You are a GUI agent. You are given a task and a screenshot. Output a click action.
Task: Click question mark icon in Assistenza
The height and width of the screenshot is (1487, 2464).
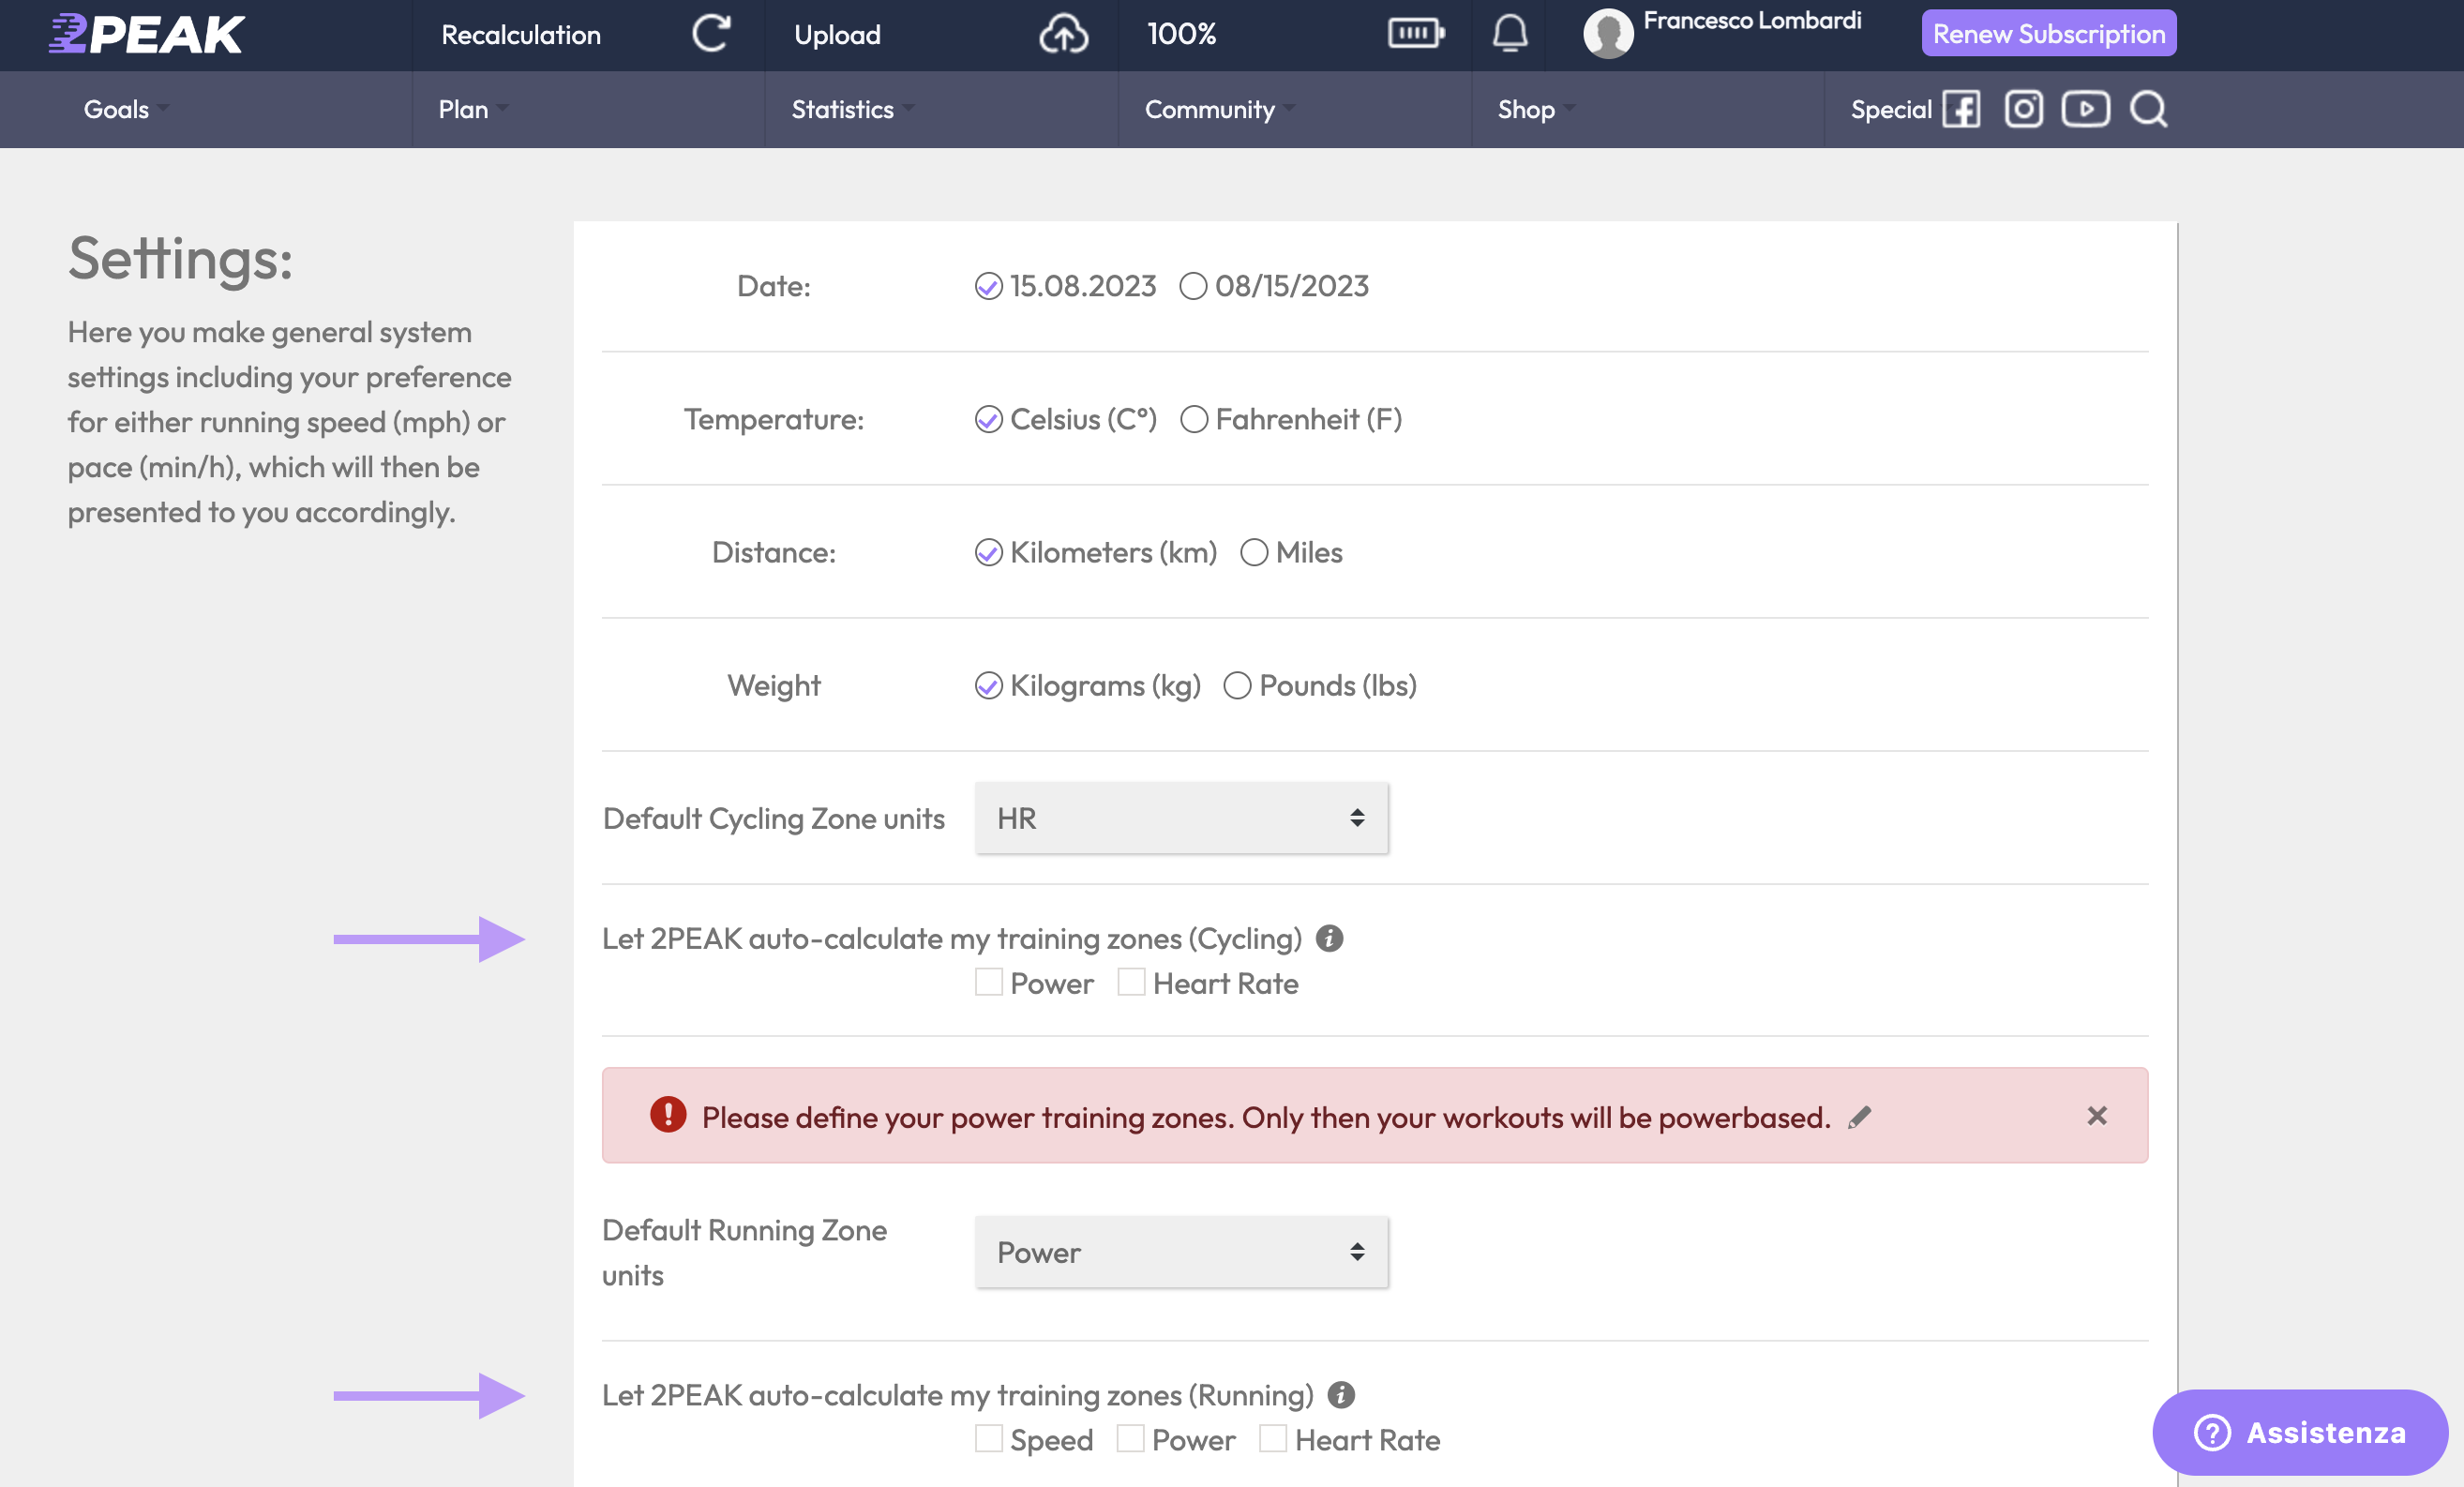[x=2212, y=1432]
